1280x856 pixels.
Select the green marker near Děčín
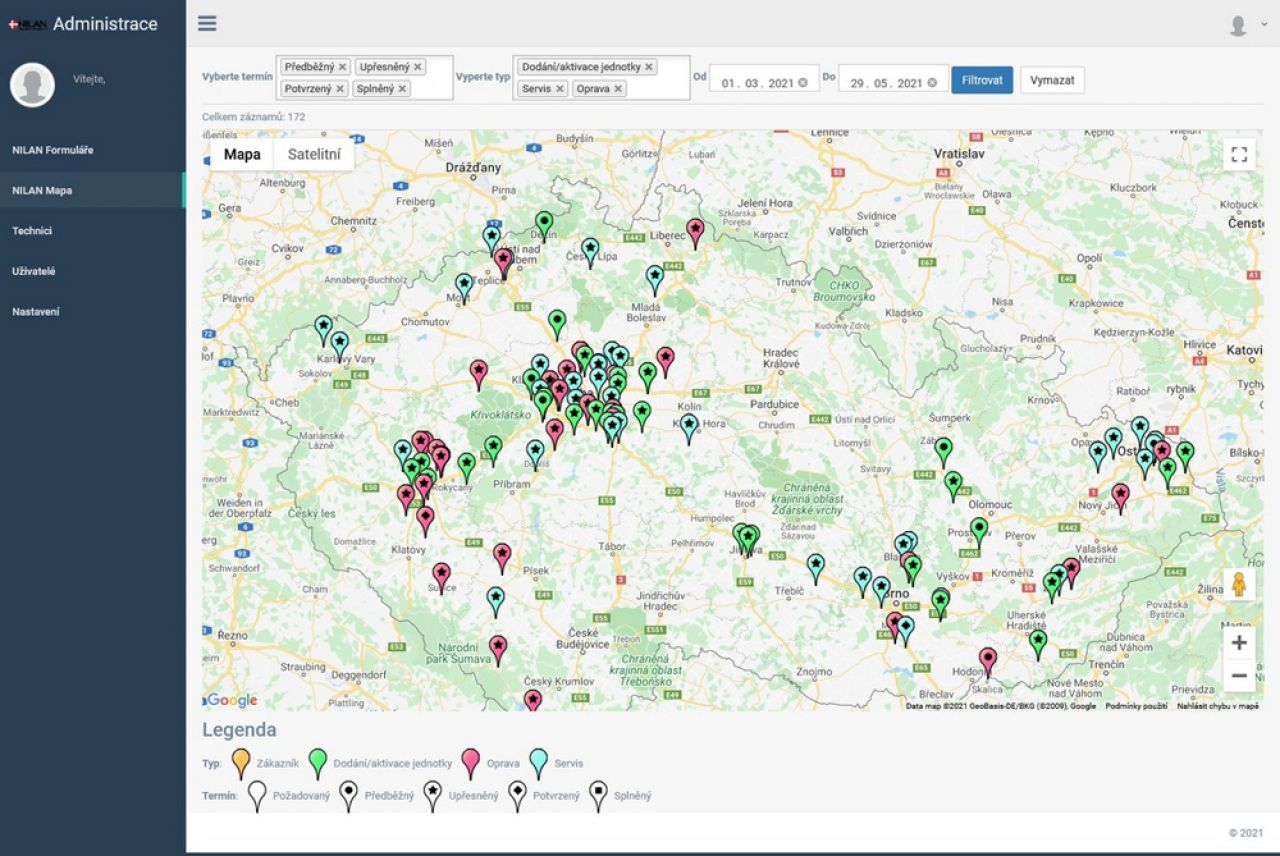click(544, 225)
